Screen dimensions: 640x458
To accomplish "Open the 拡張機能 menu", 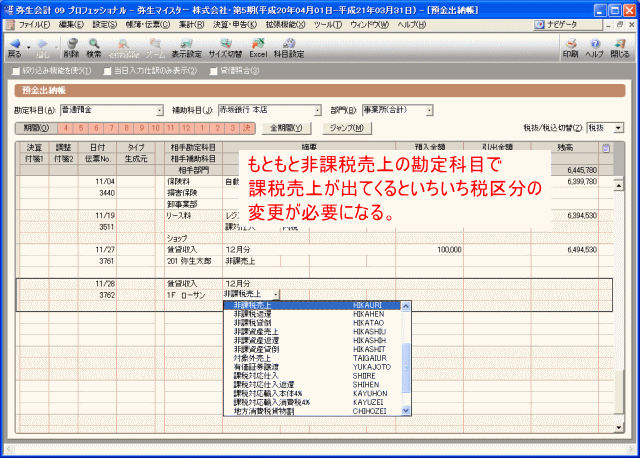I will (x=285, y=25).
